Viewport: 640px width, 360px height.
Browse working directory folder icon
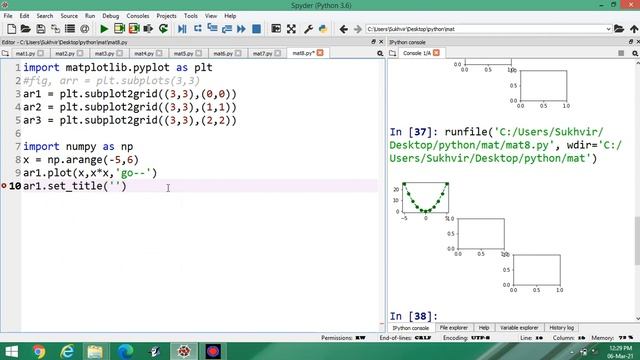619,29
